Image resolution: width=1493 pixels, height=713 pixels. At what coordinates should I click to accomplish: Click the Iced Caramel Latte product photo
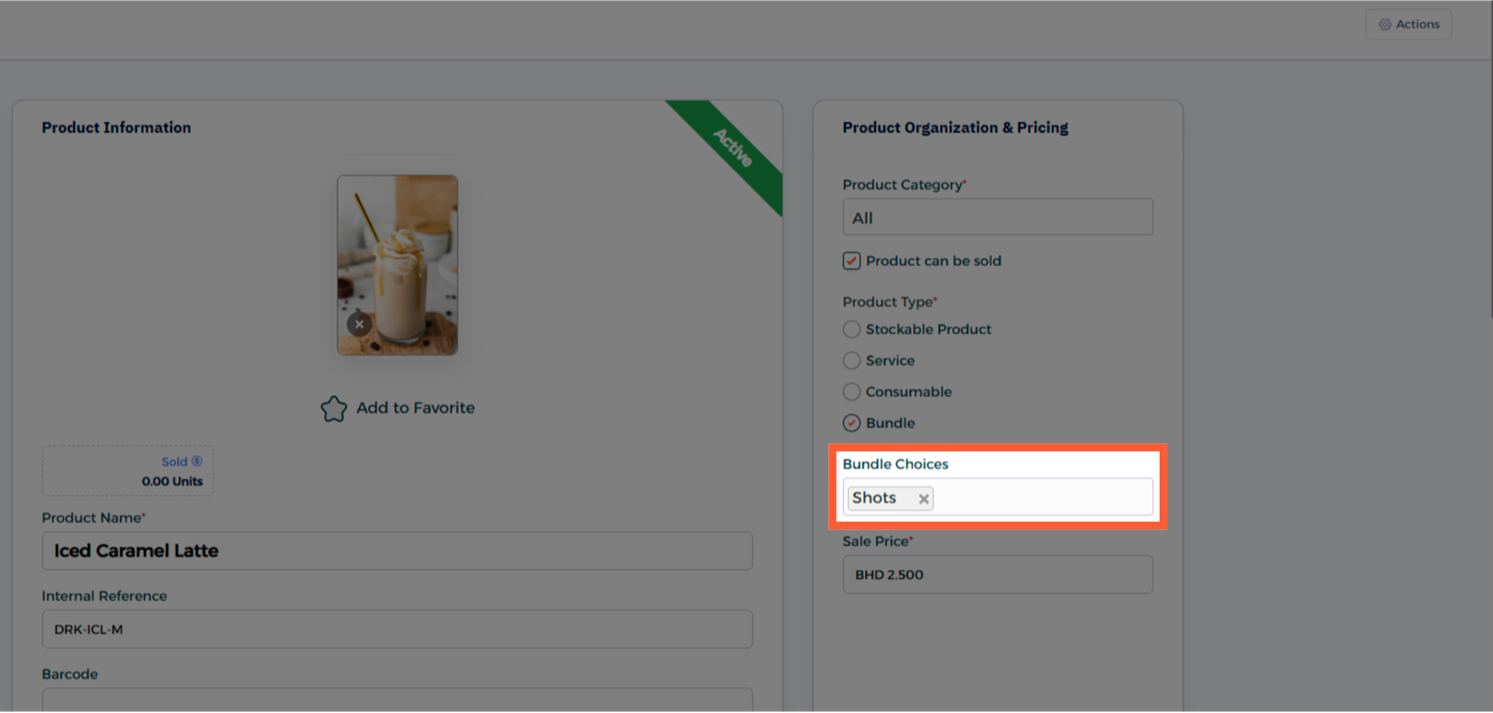coord(398,250)
